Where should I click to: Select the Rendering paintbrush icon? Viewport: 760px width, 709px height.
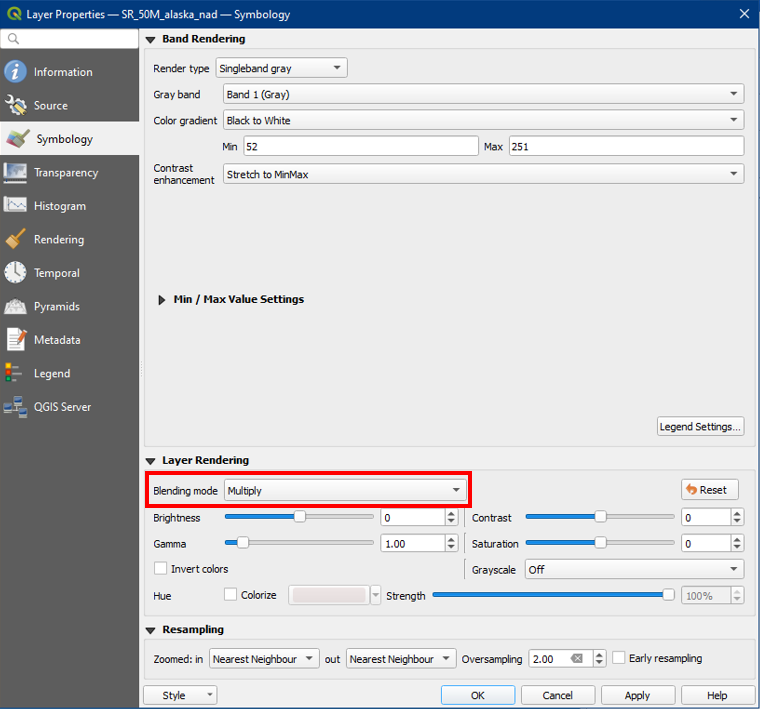[x=16, y=239]
